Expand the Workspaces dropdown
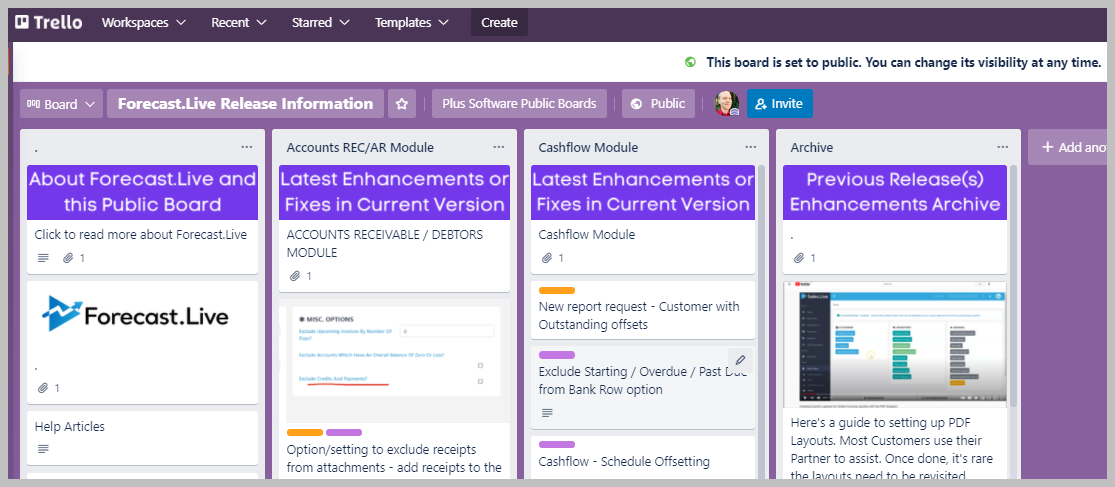The width and height of the screenshot is (1115, 487). (144, 22)
